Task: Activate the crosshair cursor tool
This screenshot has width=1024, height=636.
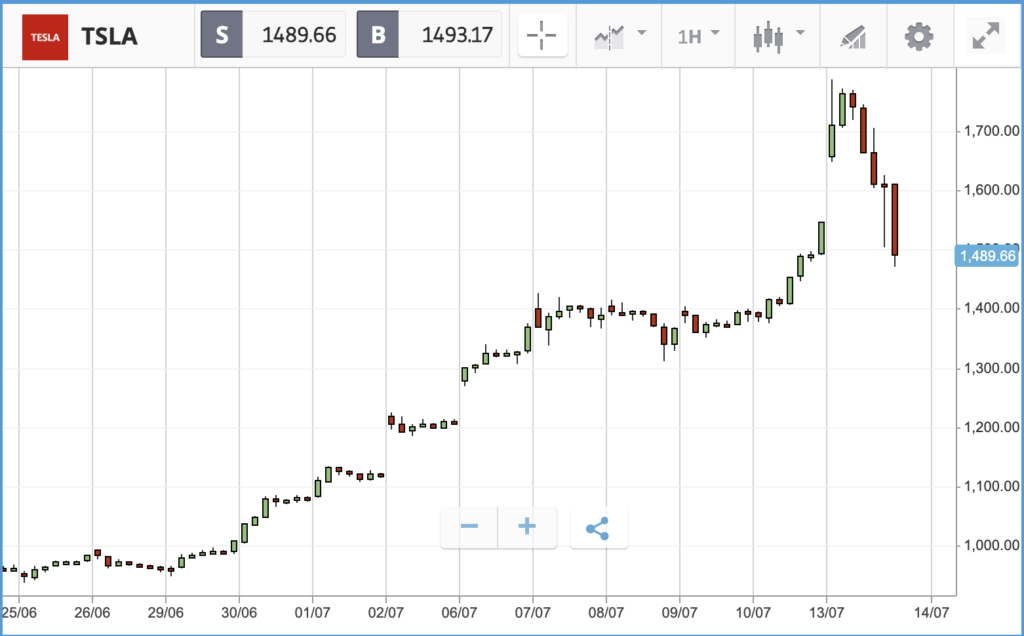Action: 542,35
